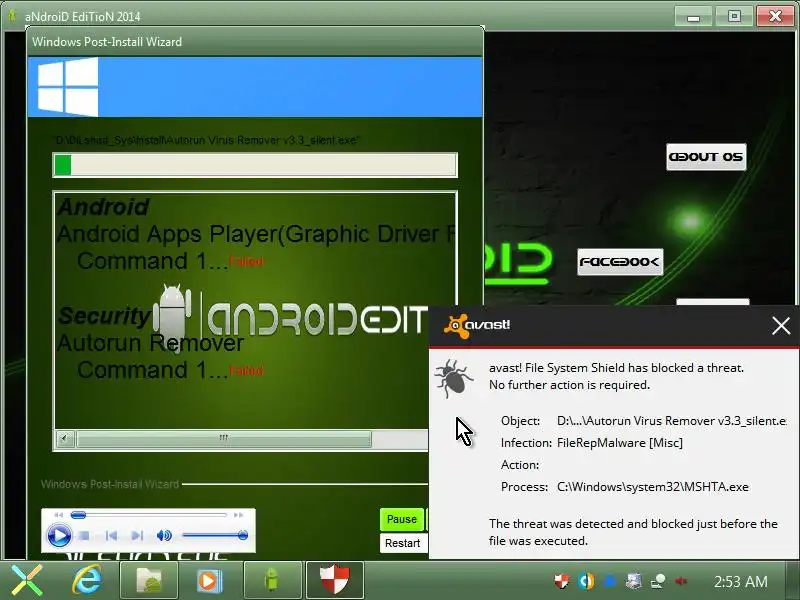Click the installation progress bar
This screenshot has width=800, height=600.
[x=255, y=165]
